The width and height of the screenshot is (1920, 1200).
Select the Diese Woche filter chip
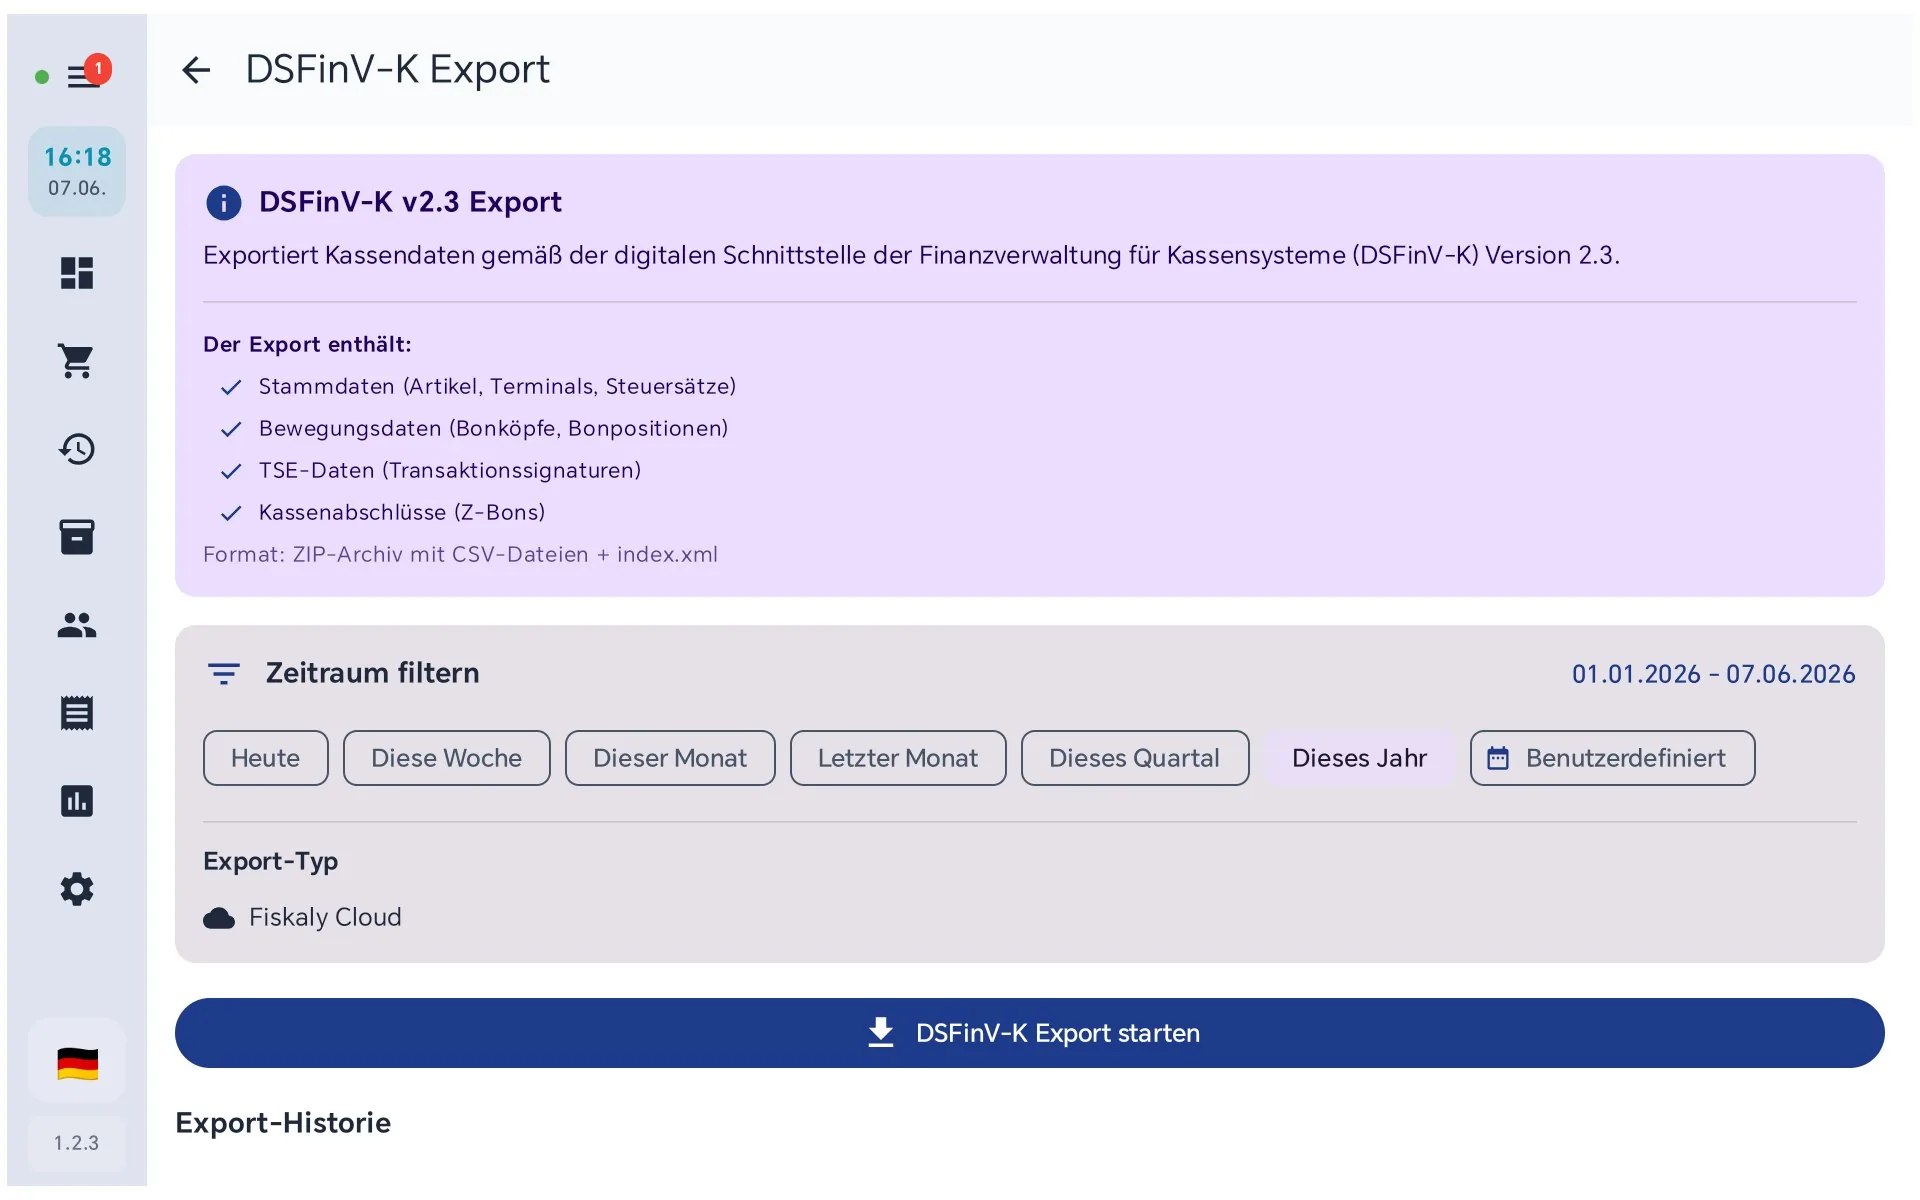447,758
